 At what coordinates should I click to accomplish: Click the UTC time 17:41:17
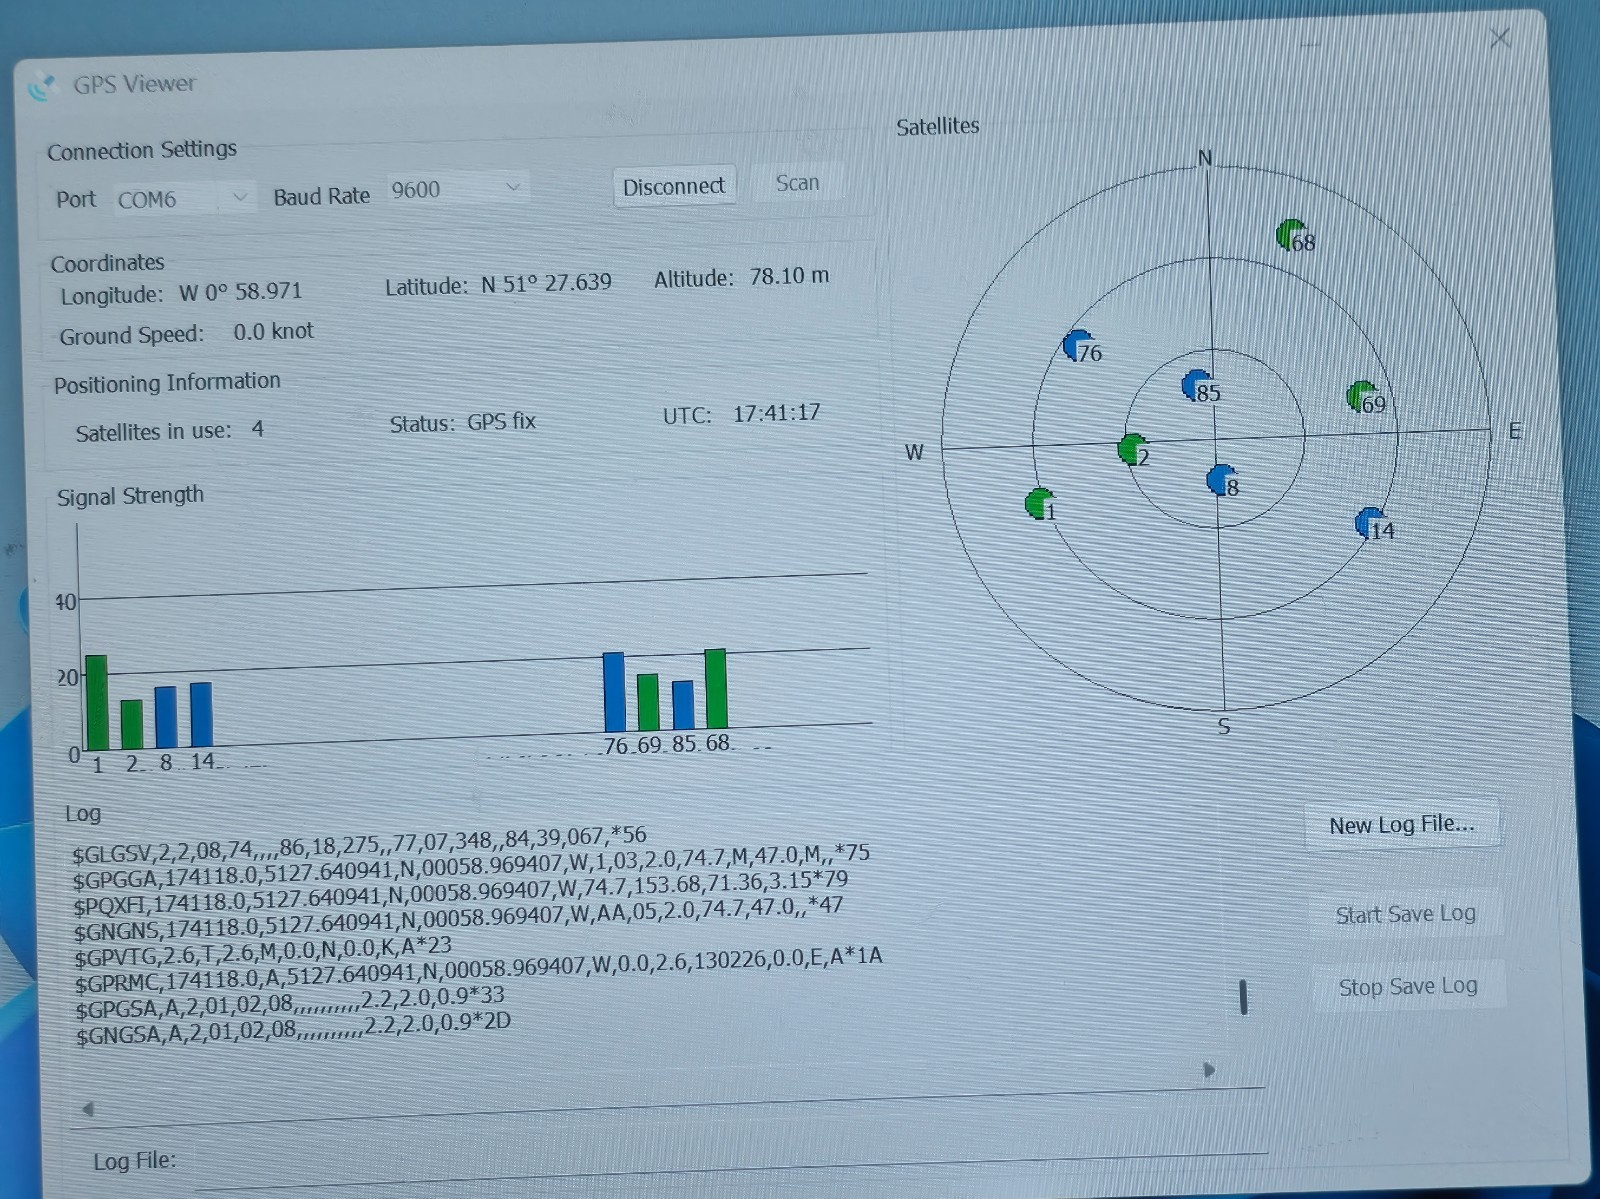(776, 413)
